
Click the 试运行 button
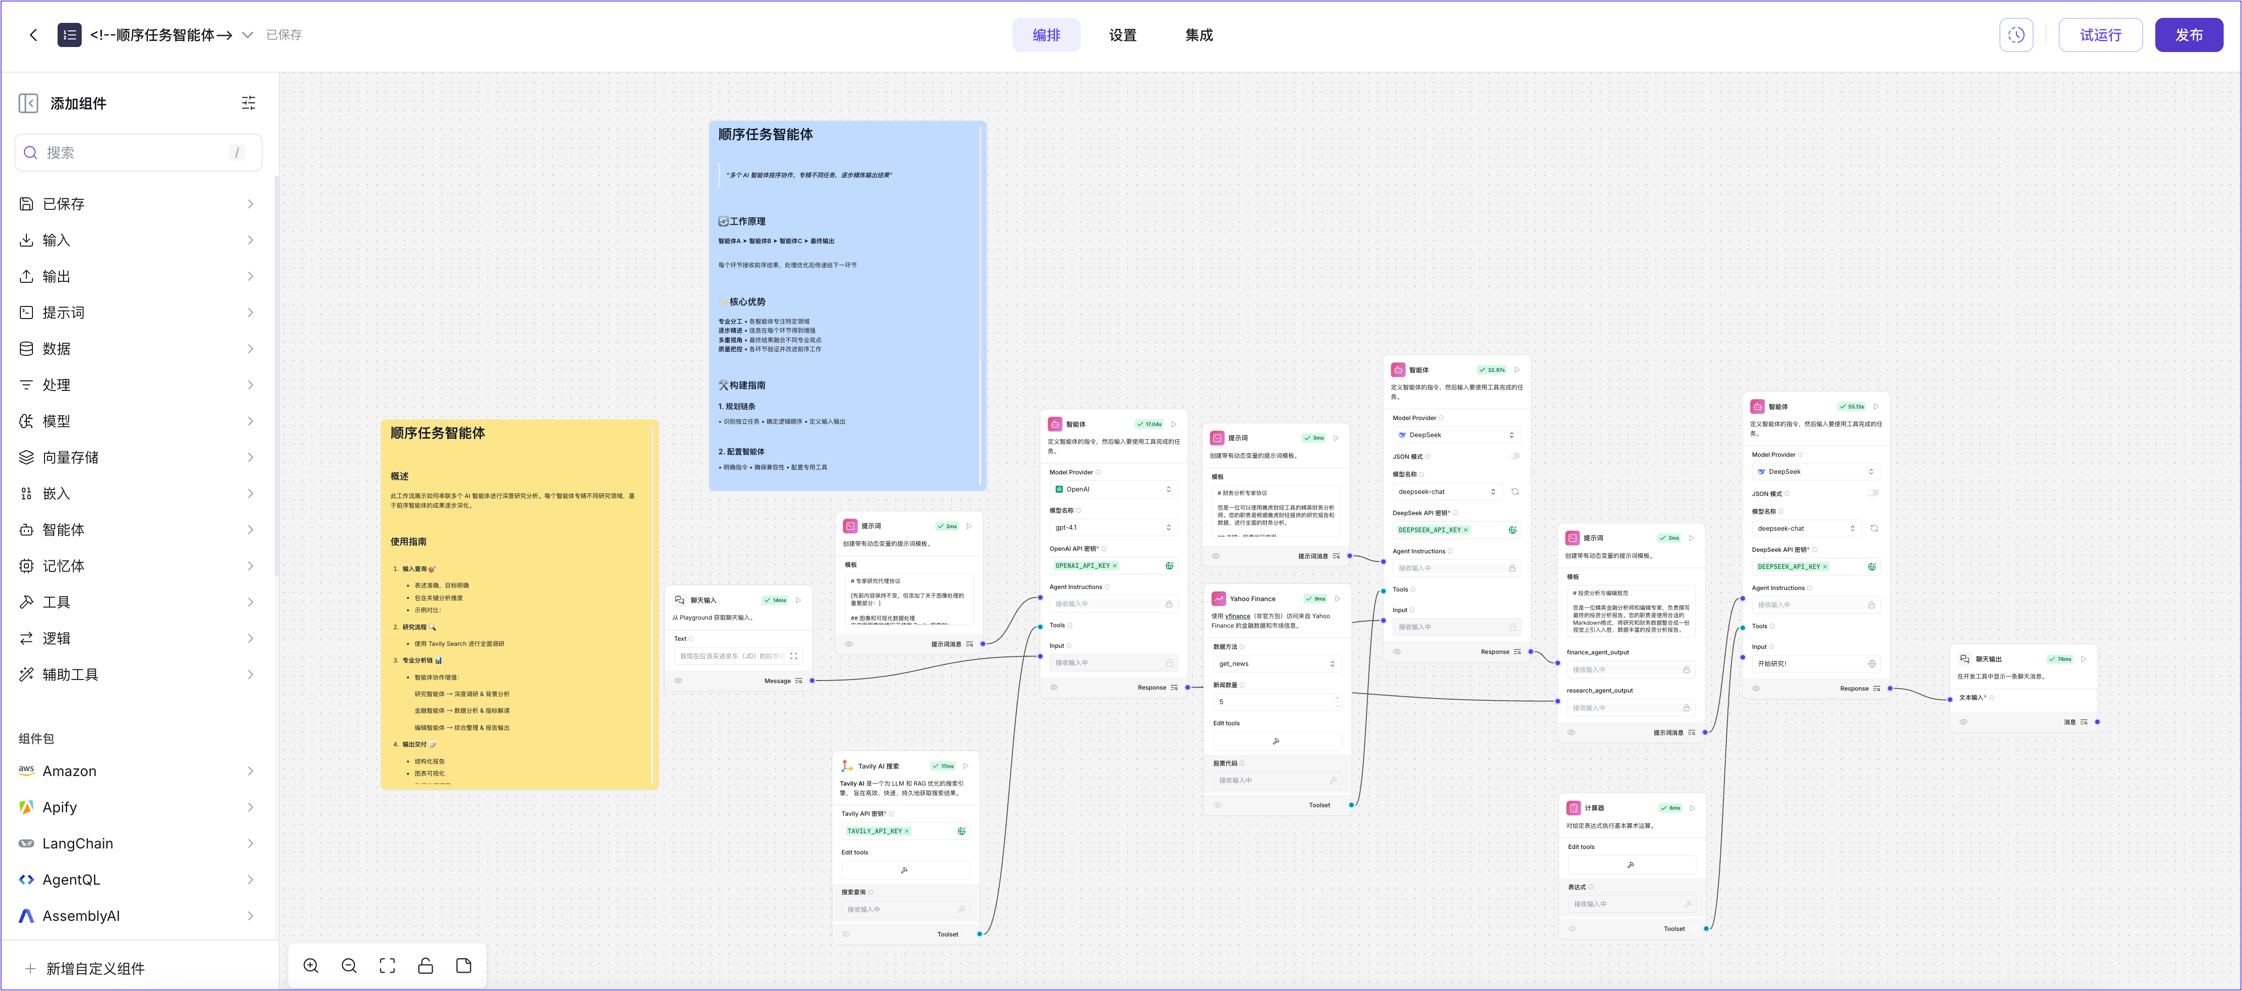pos(2100,35)
